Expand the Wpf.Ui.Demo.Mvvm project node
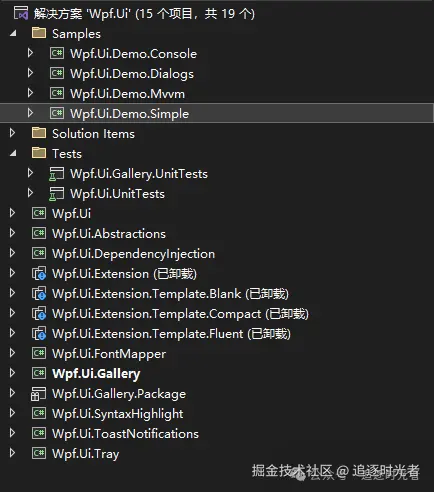Viewport: 434px width, 492px height. pos(30,93)
